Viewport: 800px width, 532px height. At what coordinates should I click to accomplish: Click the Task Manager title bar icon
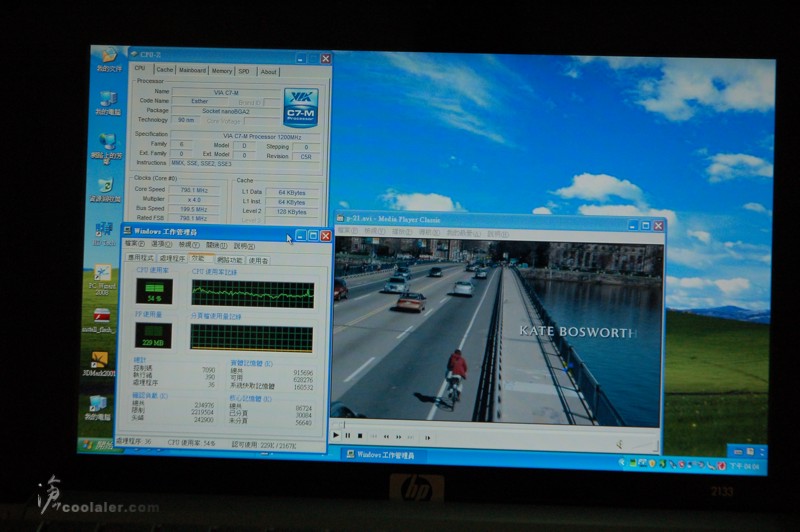pyautogui.click(x=128, y=231)
